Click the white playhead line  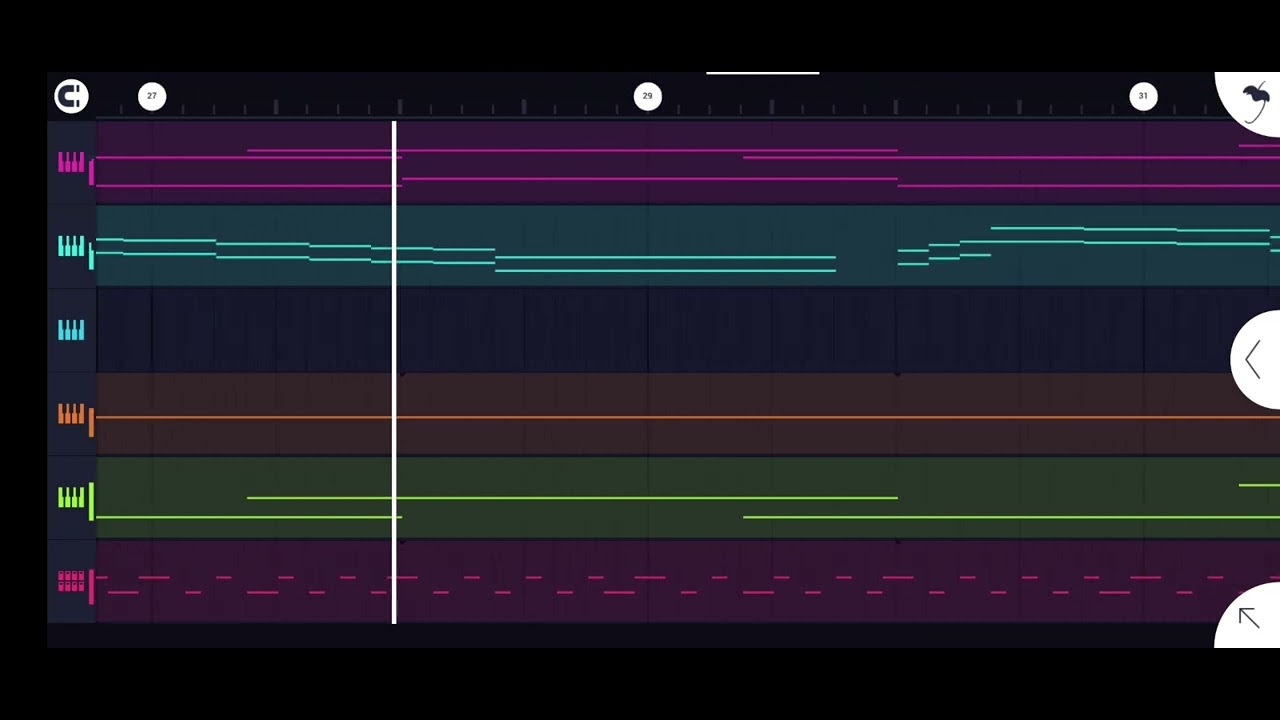point(394,372)
